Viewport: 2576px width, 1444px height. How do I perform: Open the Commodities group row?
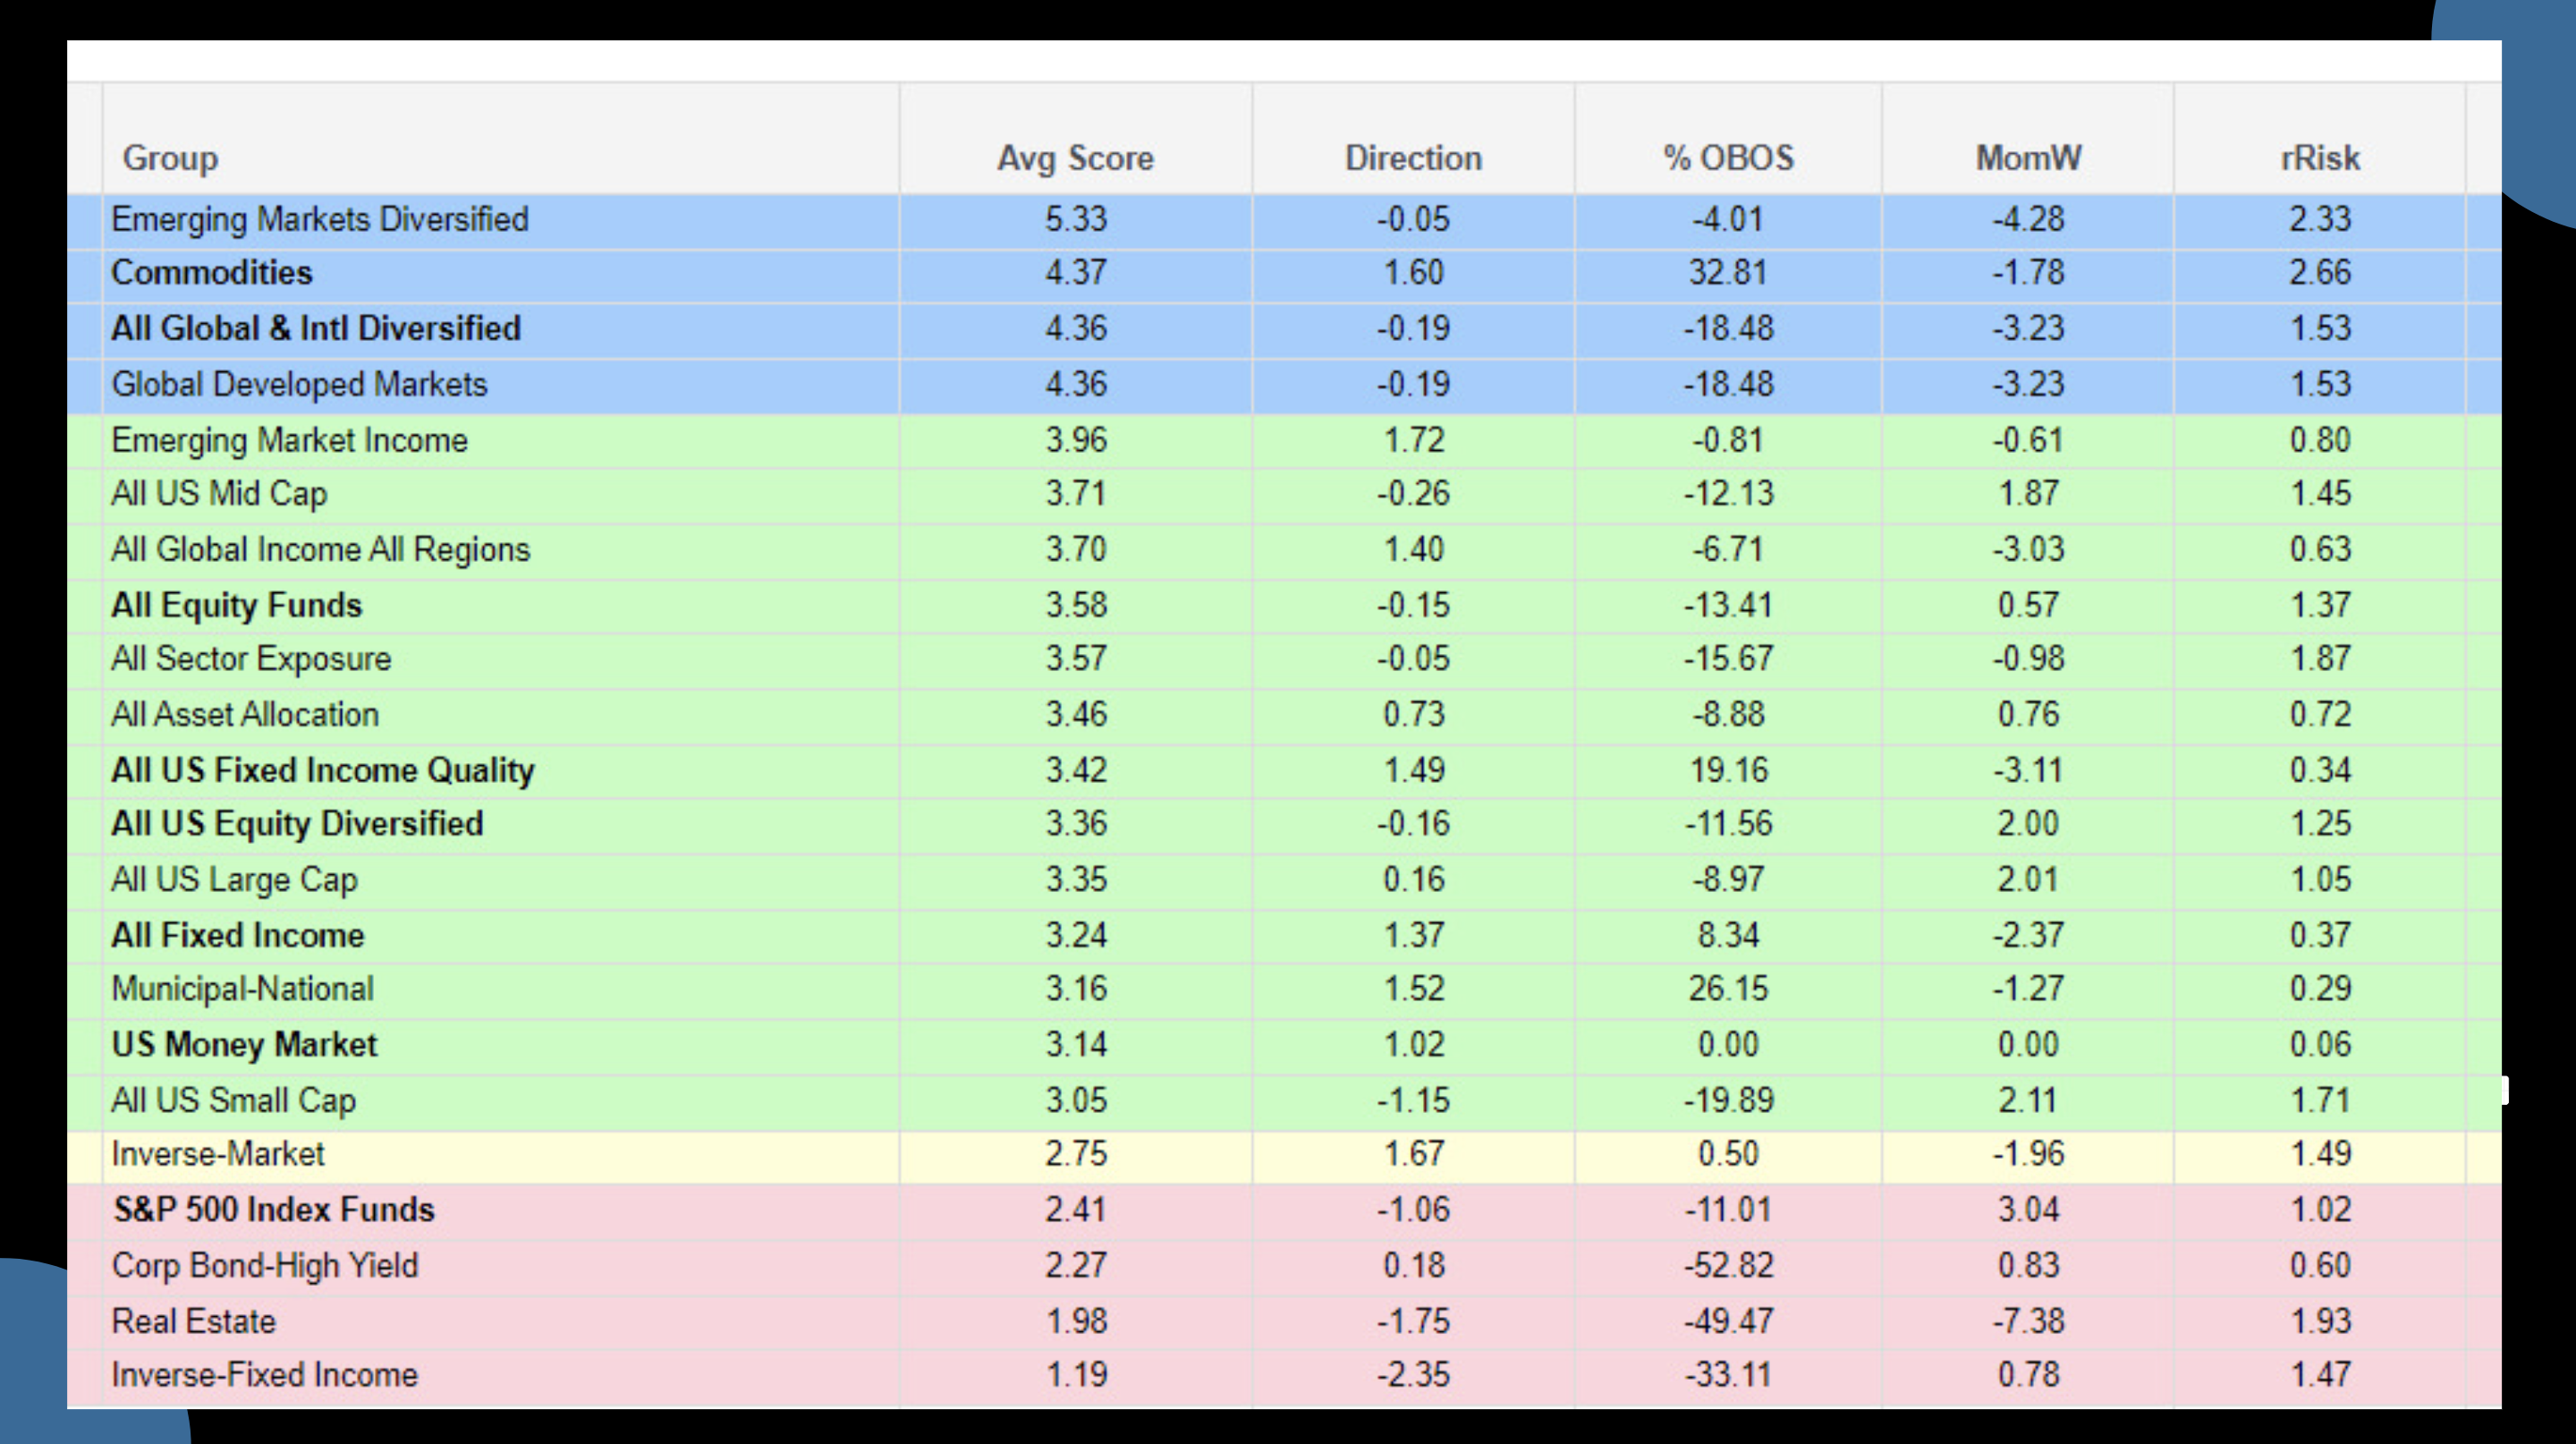point(211,273)
